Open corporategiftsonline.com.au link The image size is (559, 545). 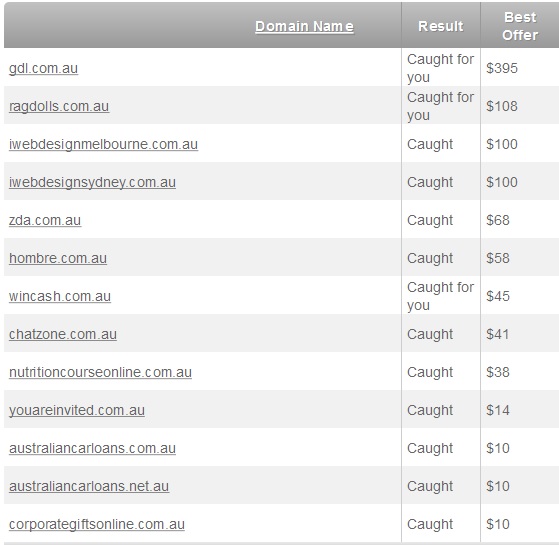97,524
